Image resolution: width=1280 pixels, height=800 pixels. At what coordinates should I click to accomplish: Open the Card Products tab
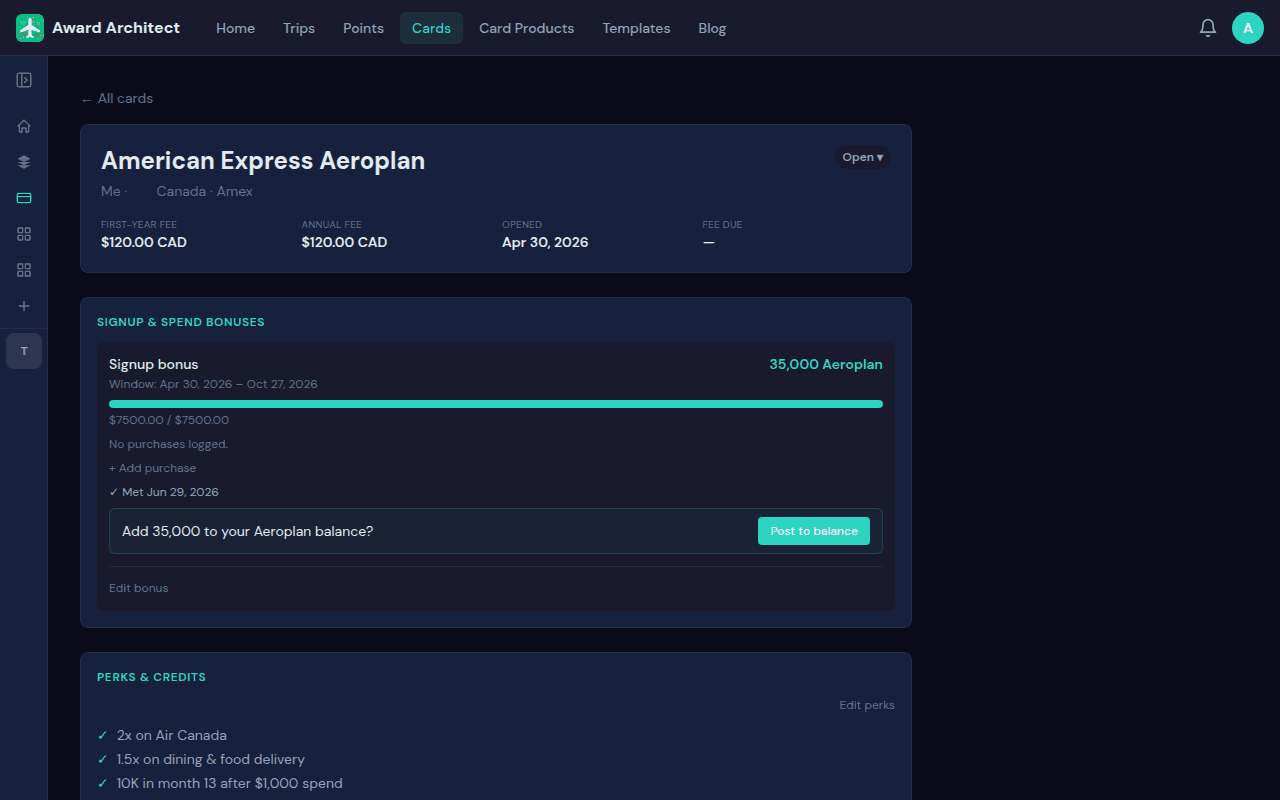[x=526, y=28]
